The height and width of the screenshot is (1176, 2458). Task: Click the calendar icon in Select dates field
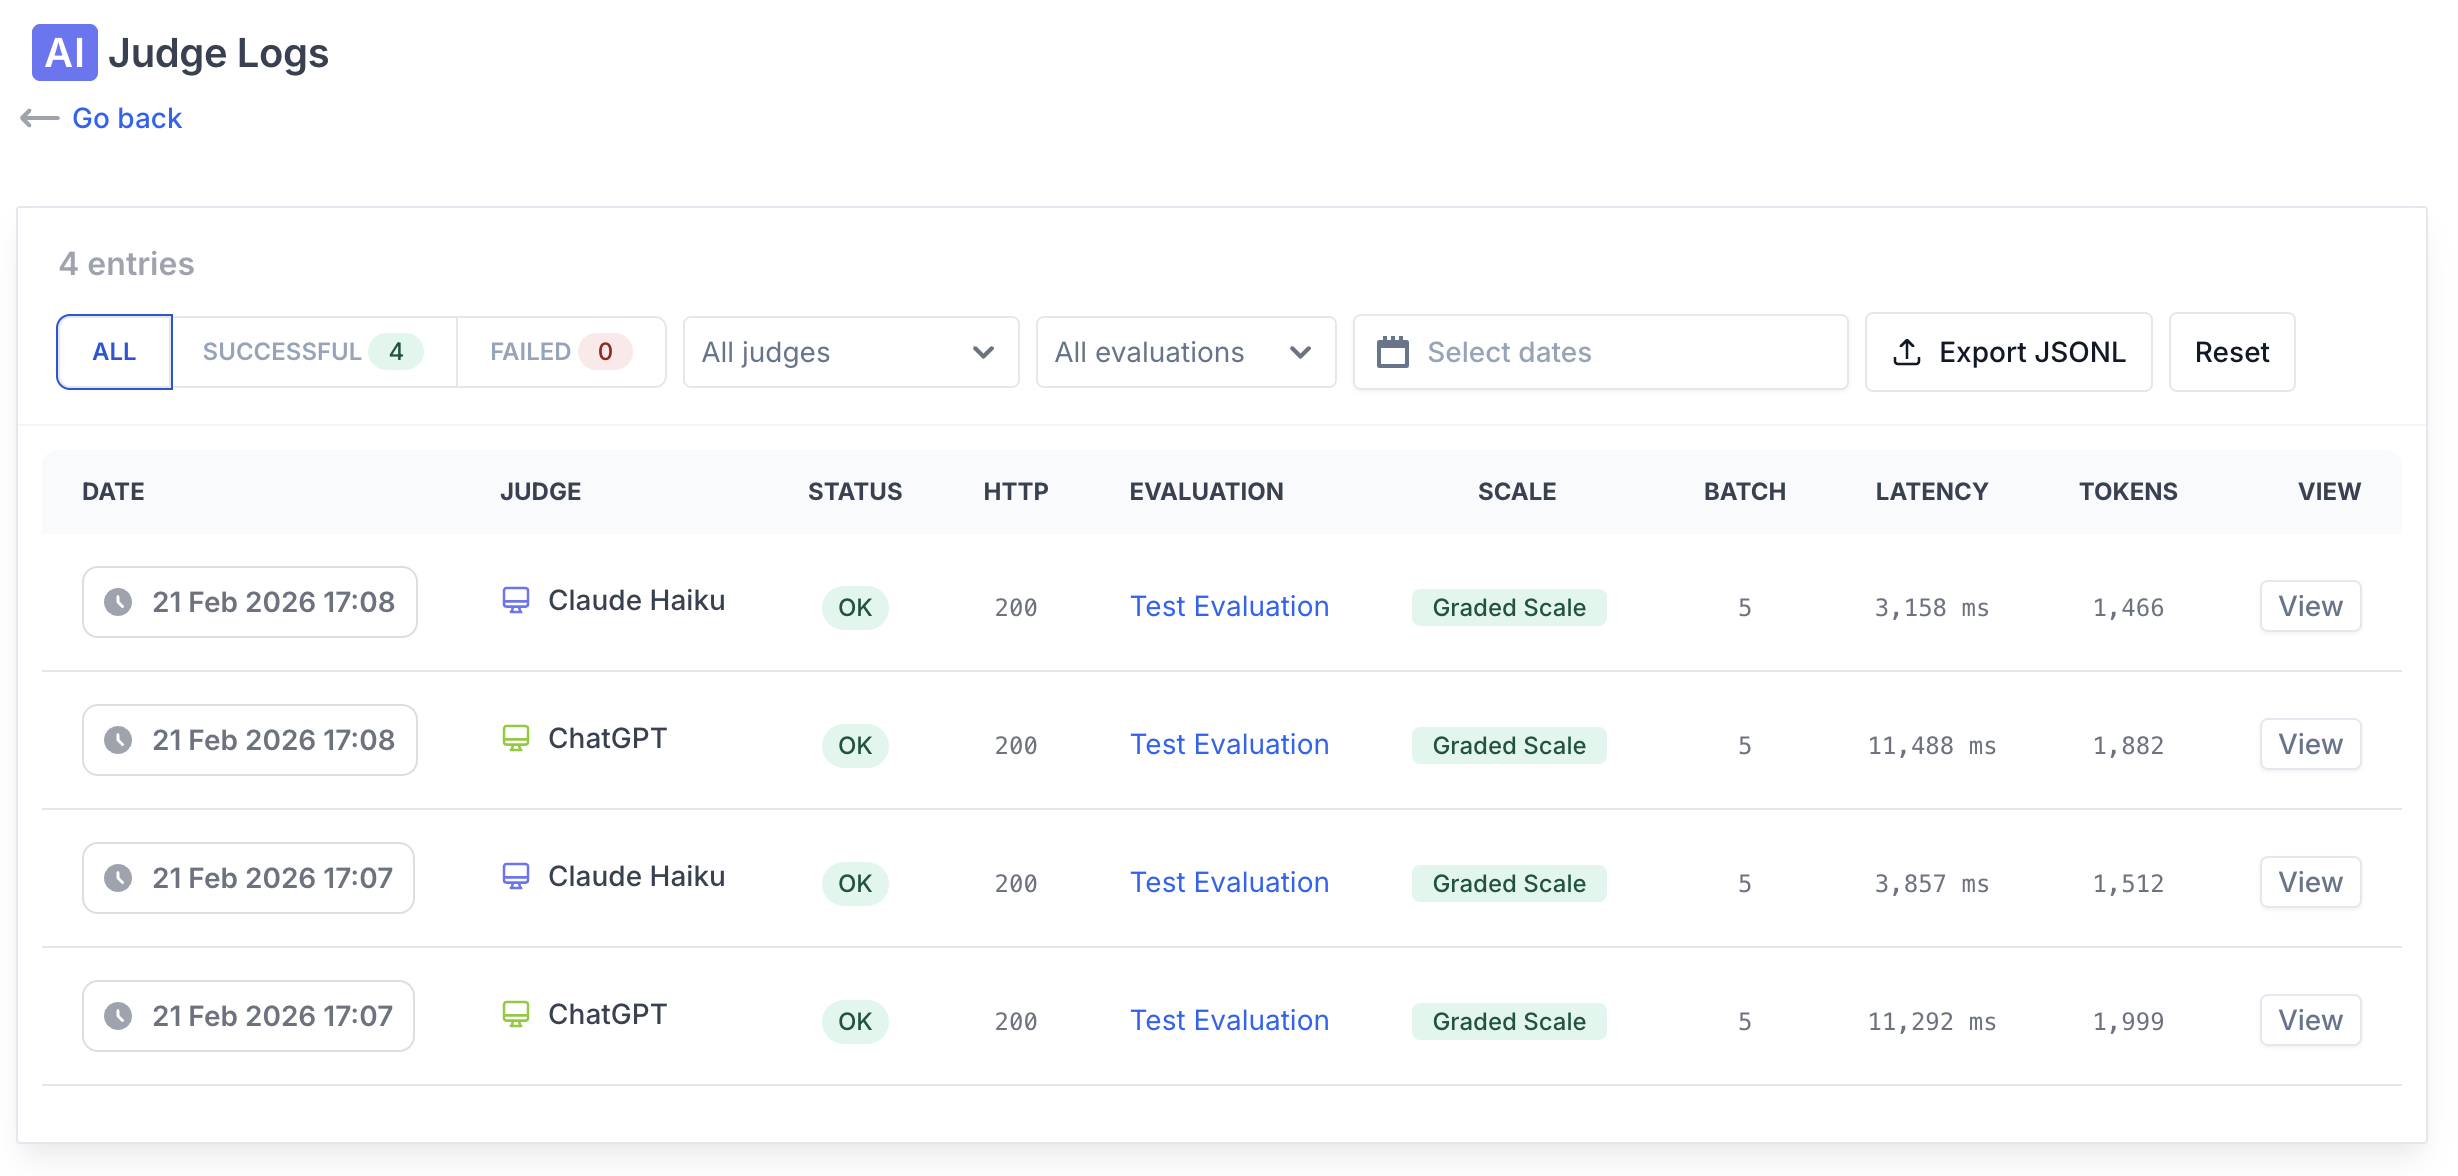click(x=1394, y=352)
